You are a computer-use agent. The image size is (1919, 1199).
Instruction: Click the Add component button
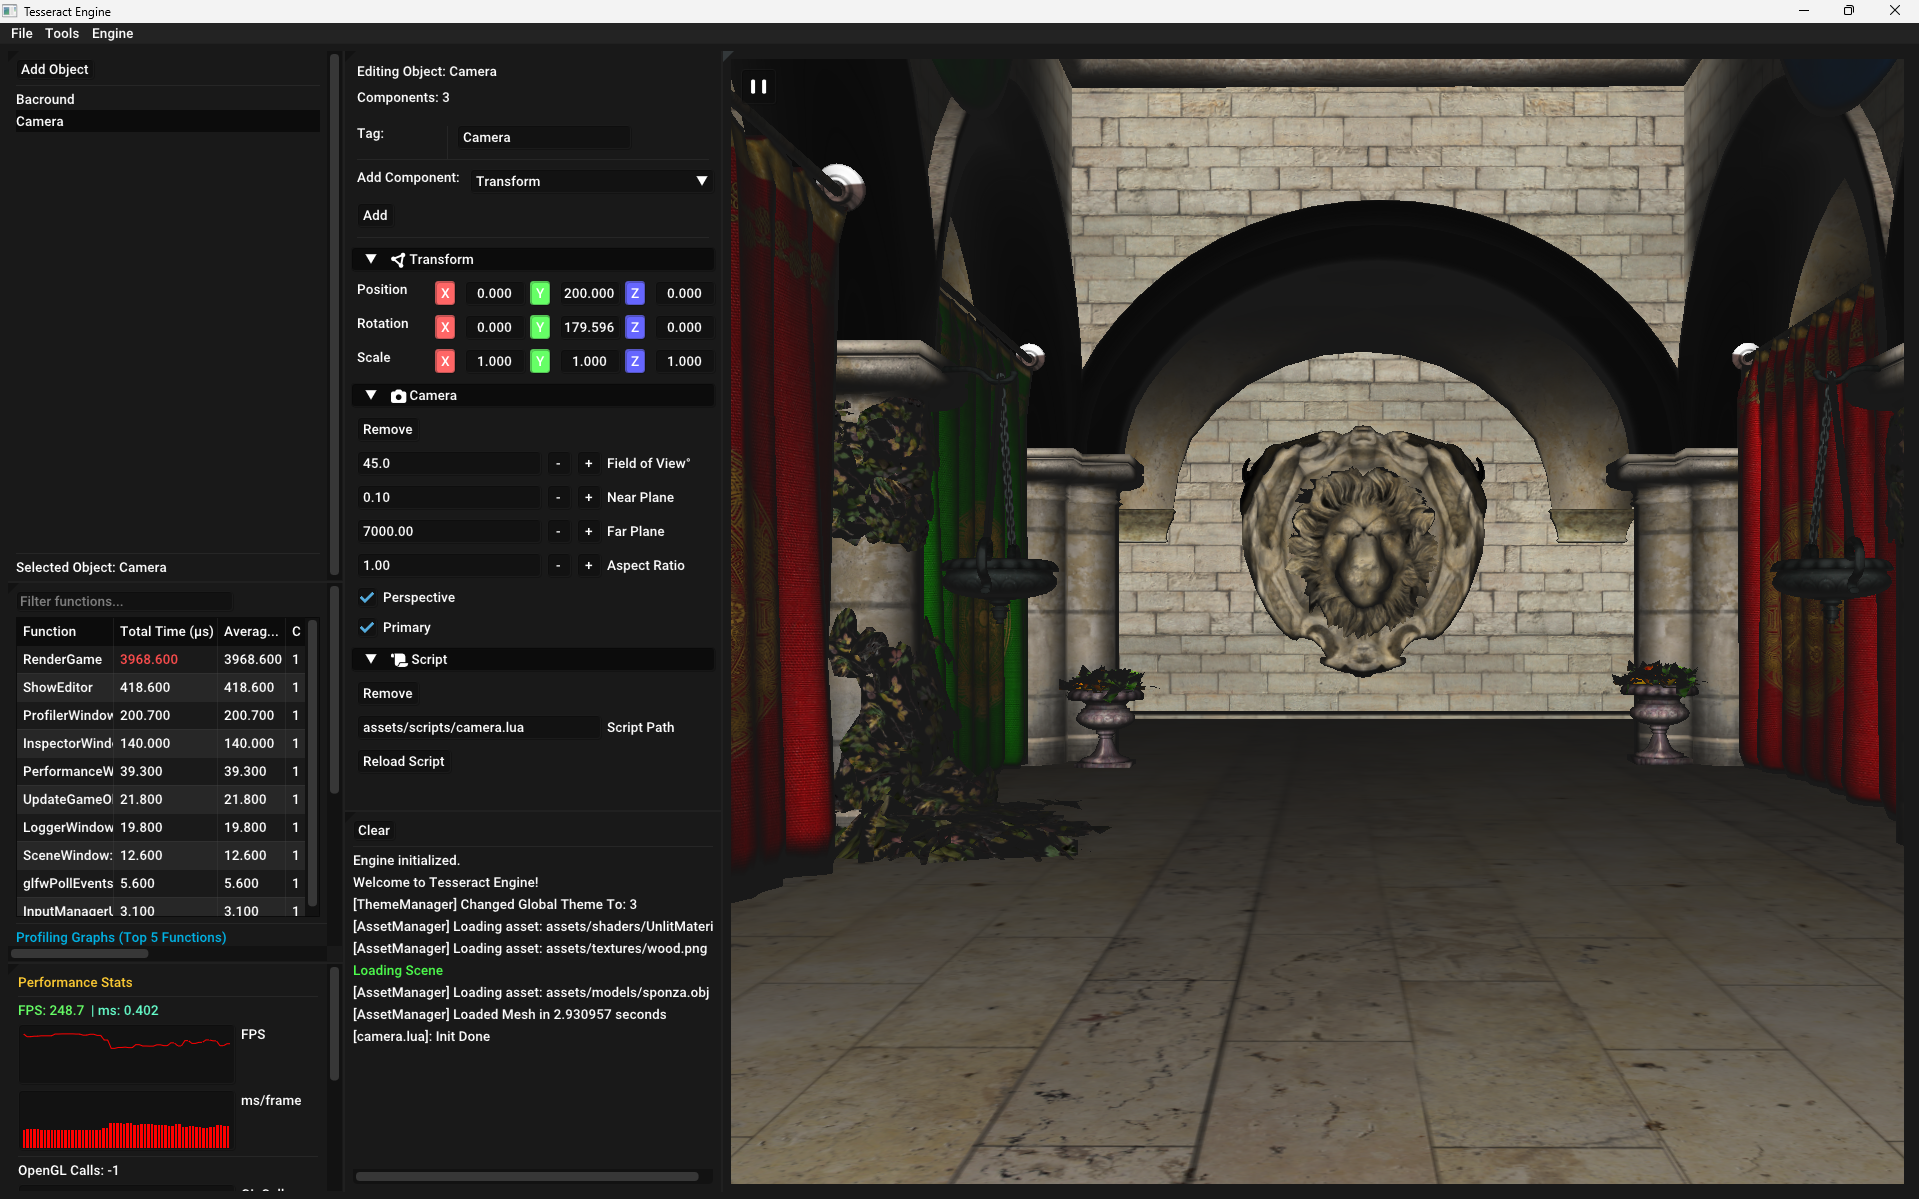point(375,215)
